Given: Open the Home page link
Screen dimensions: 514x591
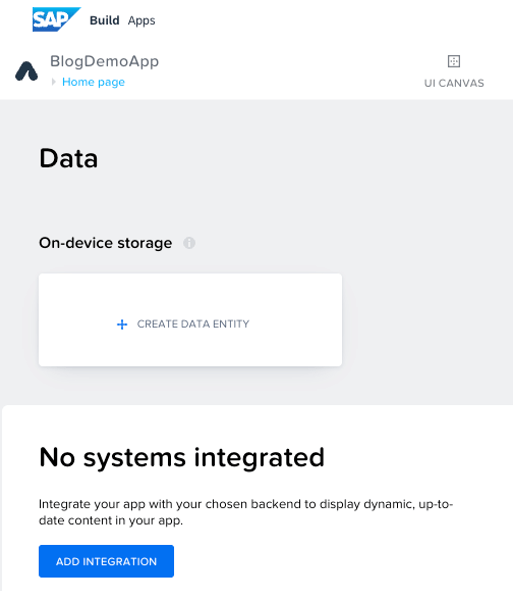Looking at the screenshot, I should click(x=93, y=82).
